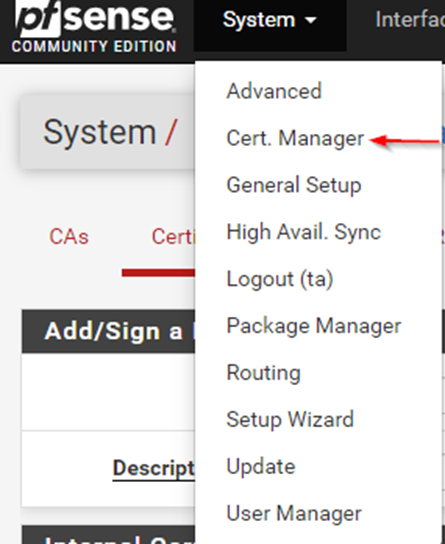The width and height of the screenshot is (445, 544).
Task: Click Logout (ta) in the menu
Action: (x=280, y=279)
